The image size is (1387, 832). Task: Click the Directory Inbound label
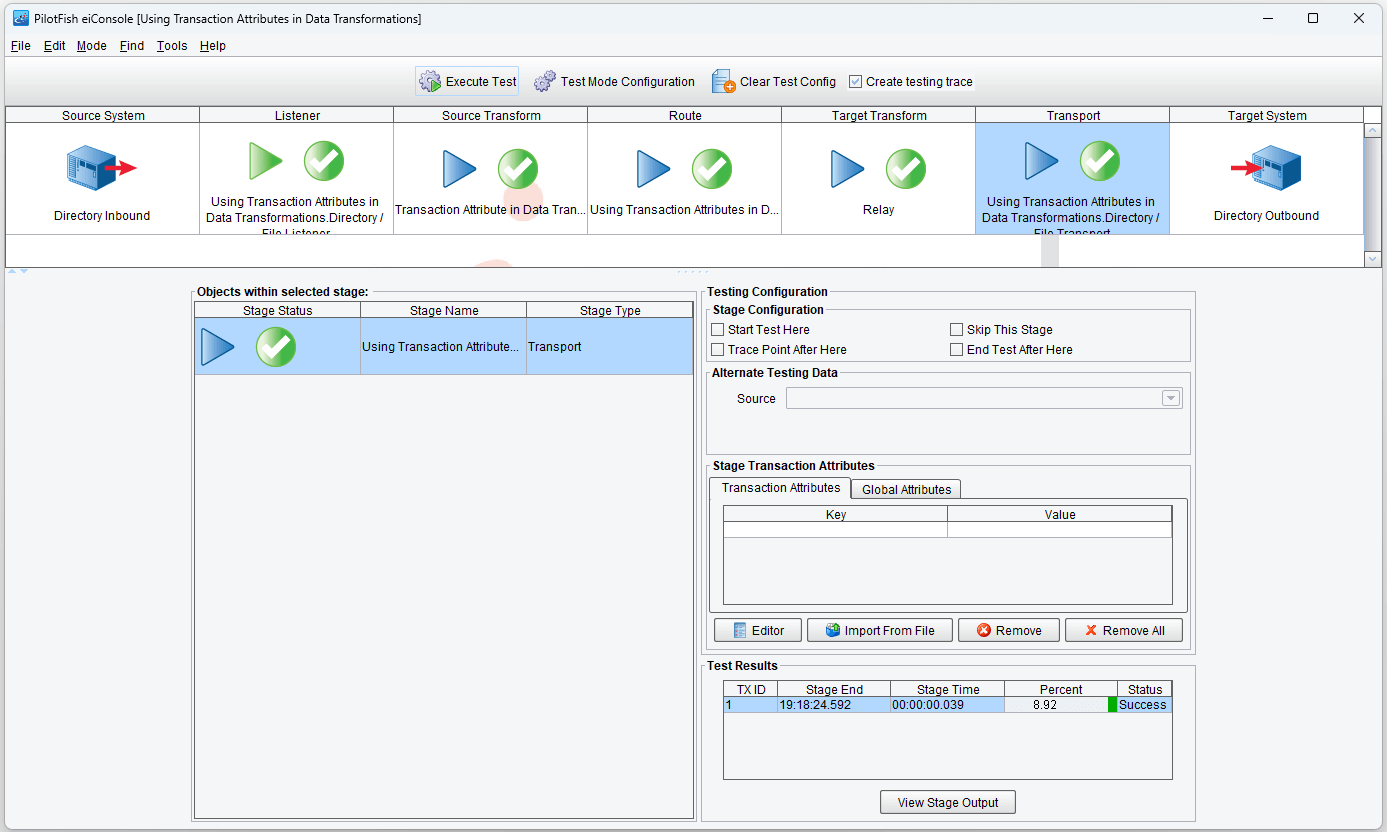coord(102,216)
